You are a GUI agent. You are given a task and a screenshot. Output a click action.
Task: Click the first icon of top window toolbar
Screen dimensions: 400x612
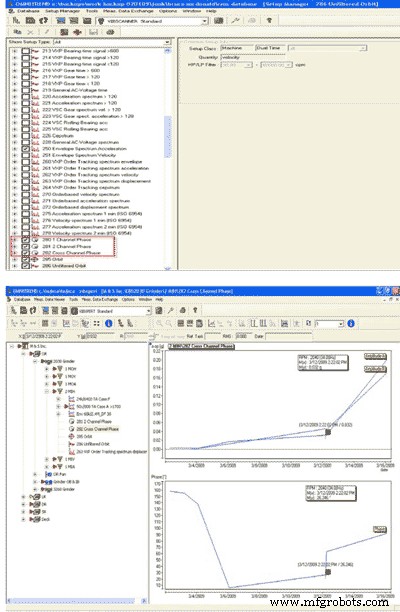click(16, 20)
